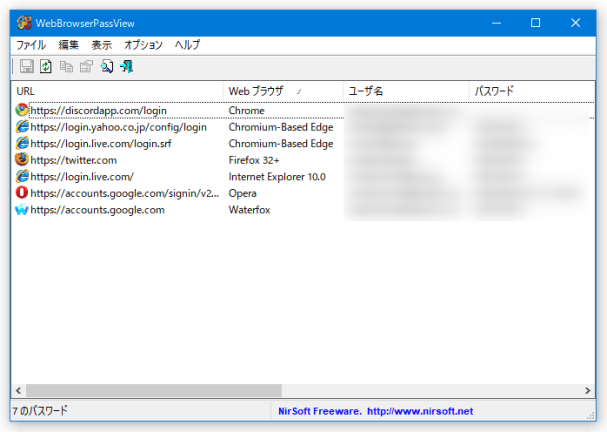Select the https://accounts.google.com Waterfox URL
The height and width of the screenshot is (432, 607).
[x=98, y=210]
